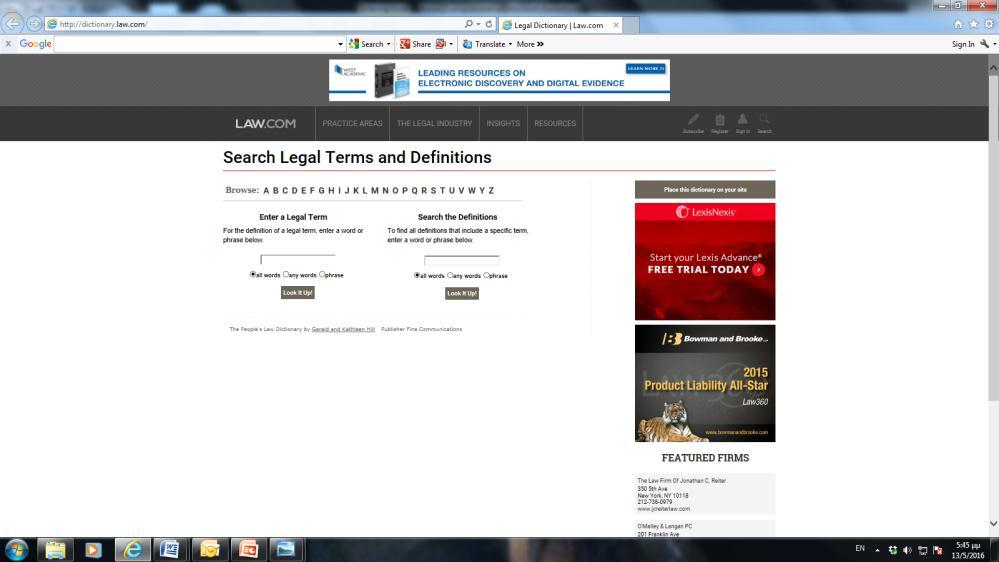Open wrench settings dropdown arrow
The width and height of the screenshot is (999, 562).
pyautogui.click(x=995, y=44)
